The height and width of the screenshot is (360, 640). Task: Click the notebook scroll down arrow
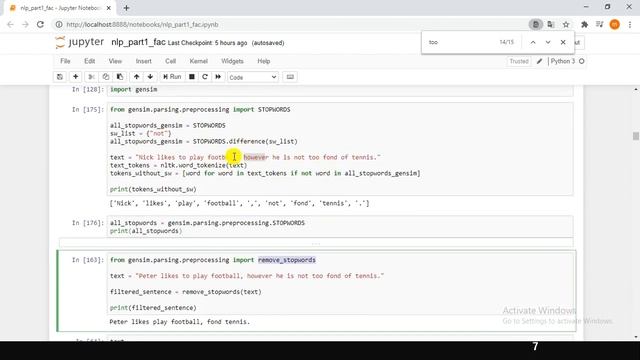pos(636,337)
